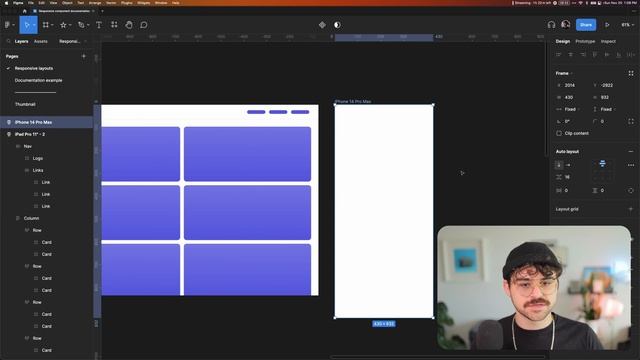The width and height of the screenshot is (640, 360).
Task: Click the audio headphones icon
Action: pyautogui.click(x=551, y=25)
